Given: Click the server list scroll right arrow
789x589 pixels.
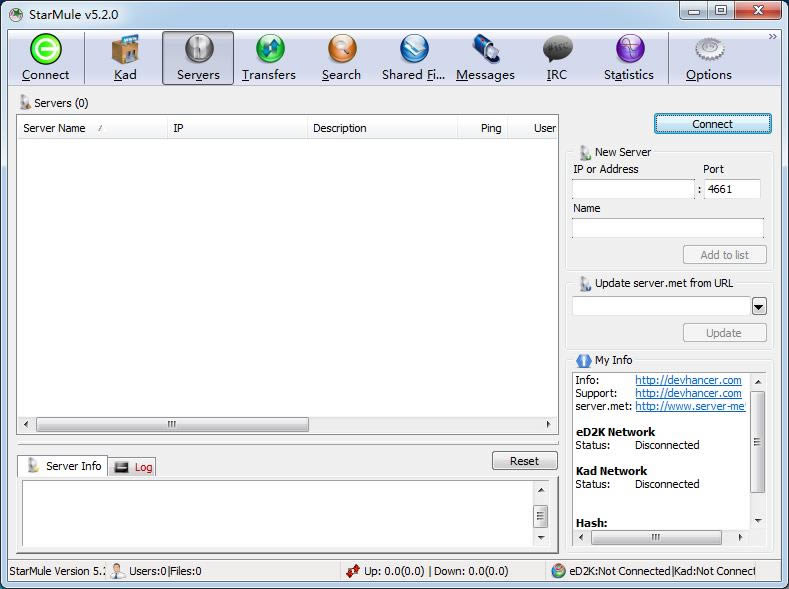Looking at the screenshot, I should click(x=548, y=424).
